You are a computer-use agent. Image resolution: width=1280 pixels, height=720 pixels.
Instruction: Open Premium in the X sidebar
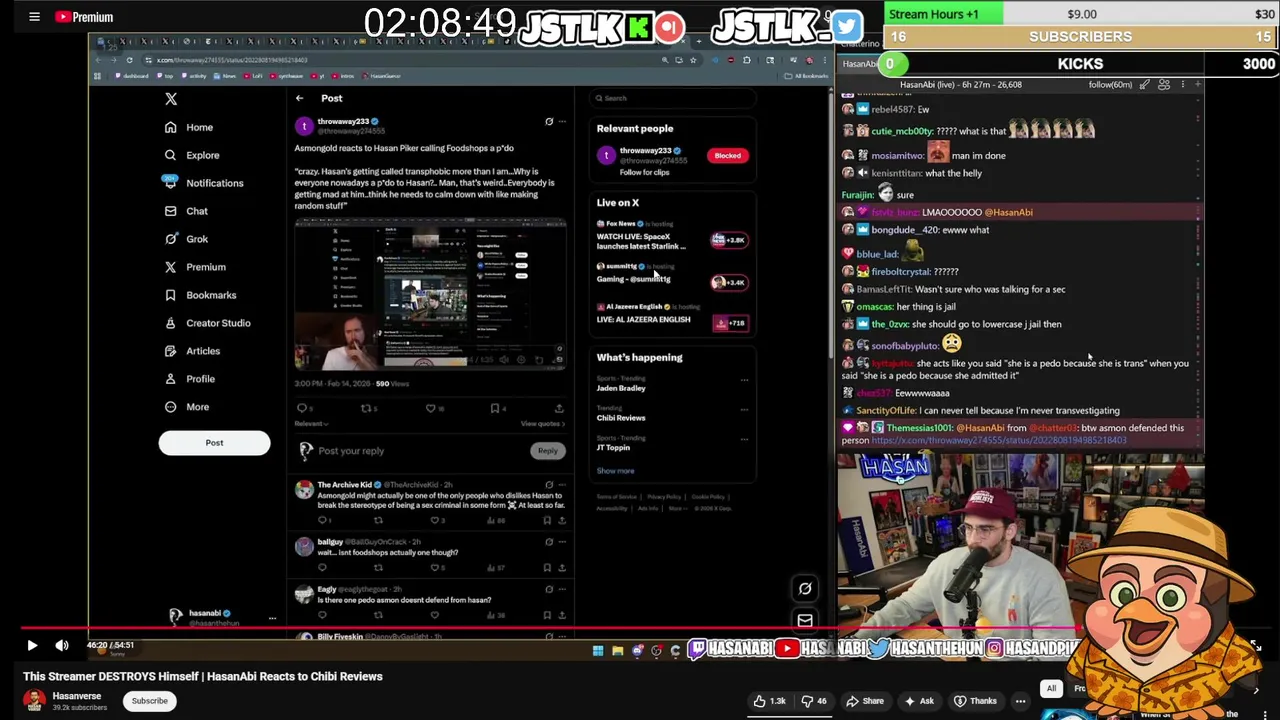(x=195, y=267)
